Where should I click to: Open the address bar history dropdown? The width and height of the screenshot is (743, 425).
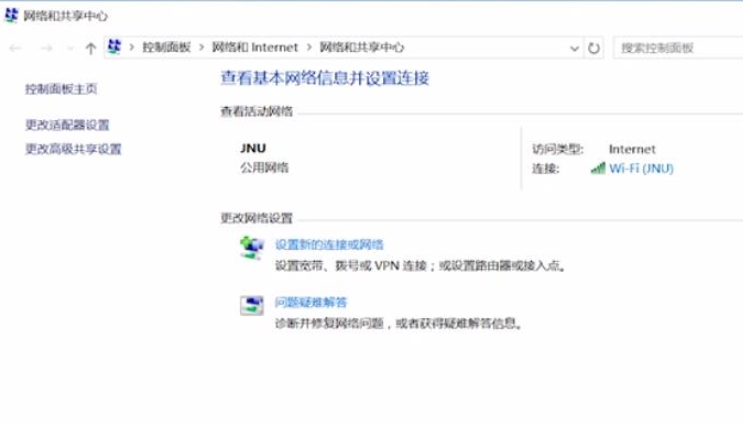[574, 48]
